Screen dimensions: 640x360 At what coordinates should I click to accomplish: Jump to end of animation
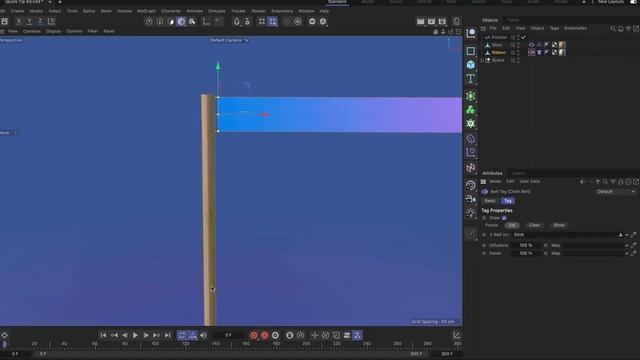pos(167,335)
